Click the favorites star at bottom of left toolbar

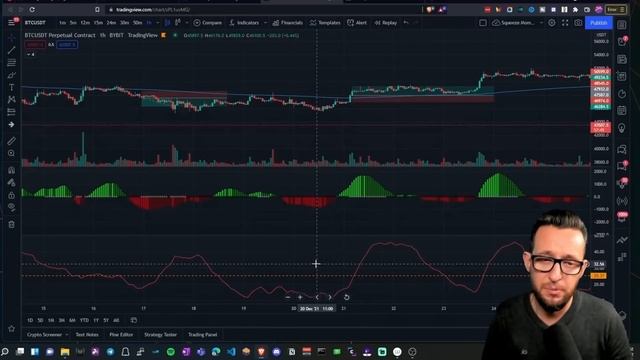[x=11, y=329]
